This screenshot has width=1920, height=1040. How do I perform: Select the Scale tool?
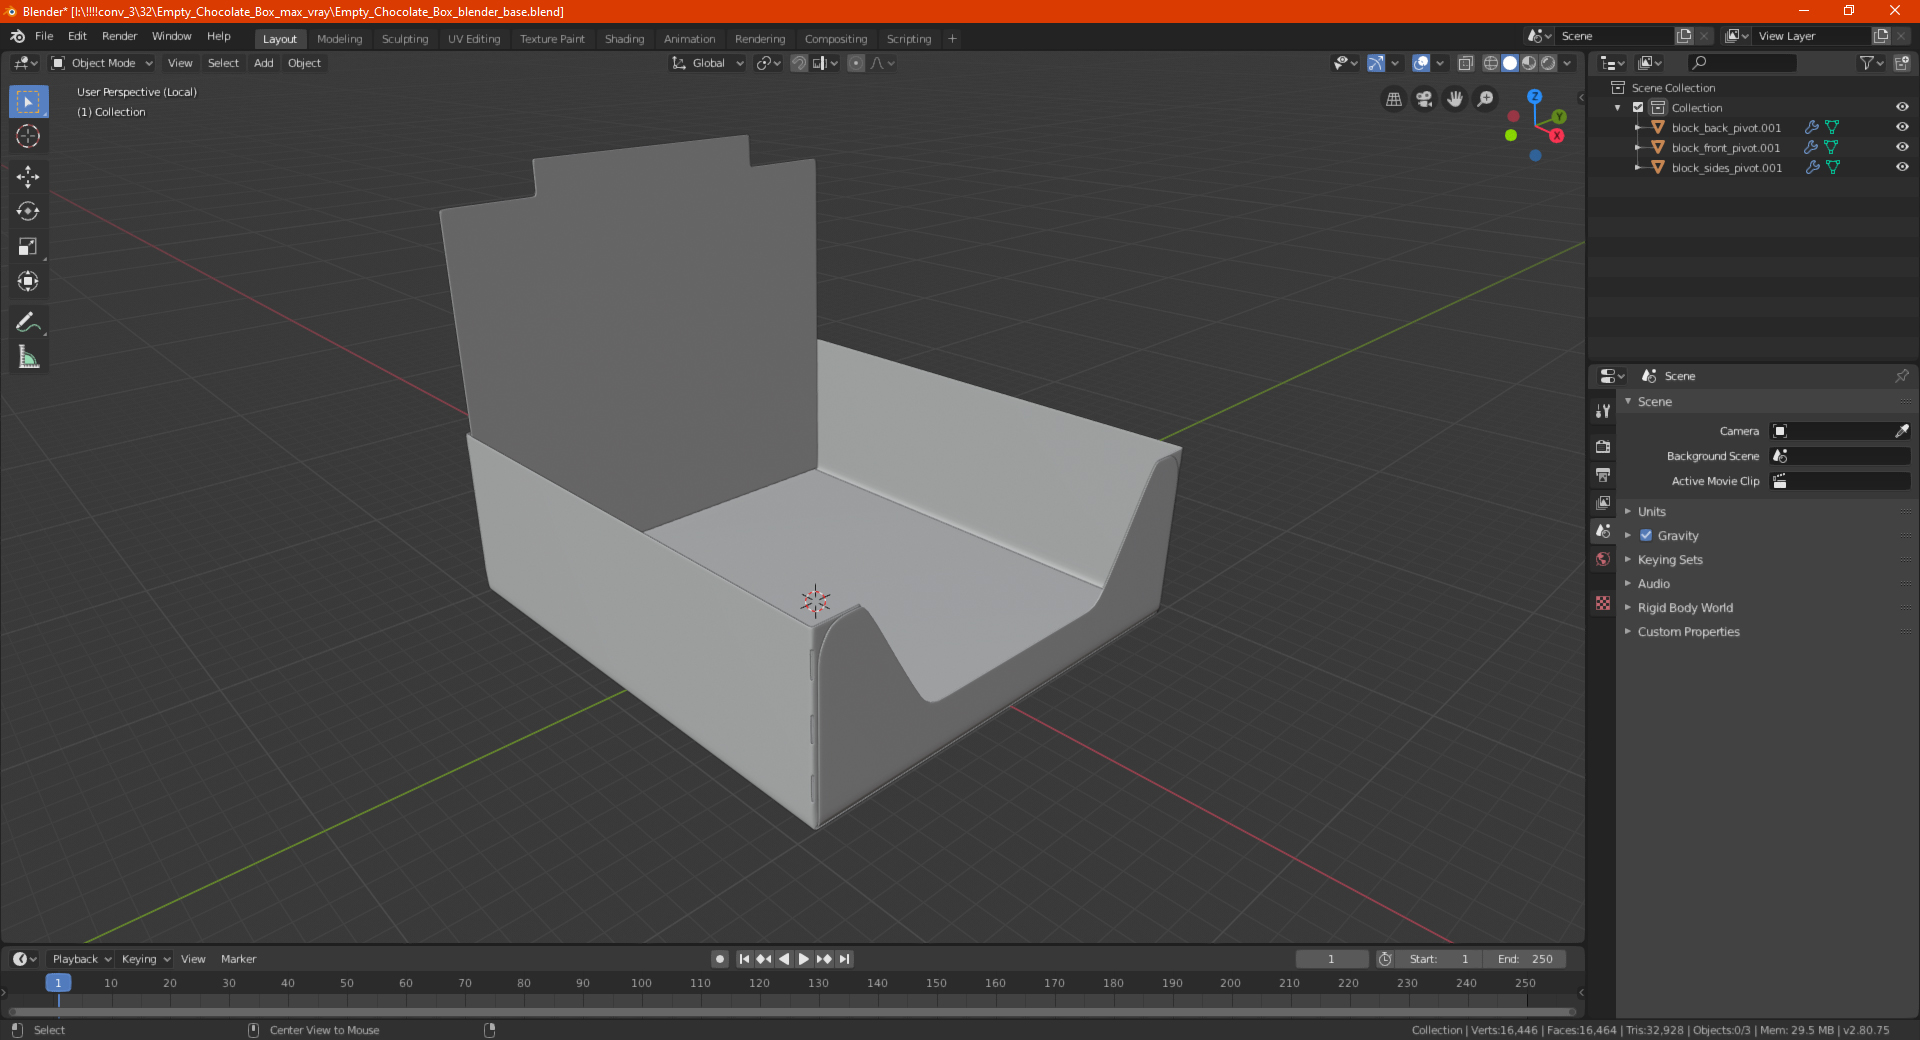point(28,246)
